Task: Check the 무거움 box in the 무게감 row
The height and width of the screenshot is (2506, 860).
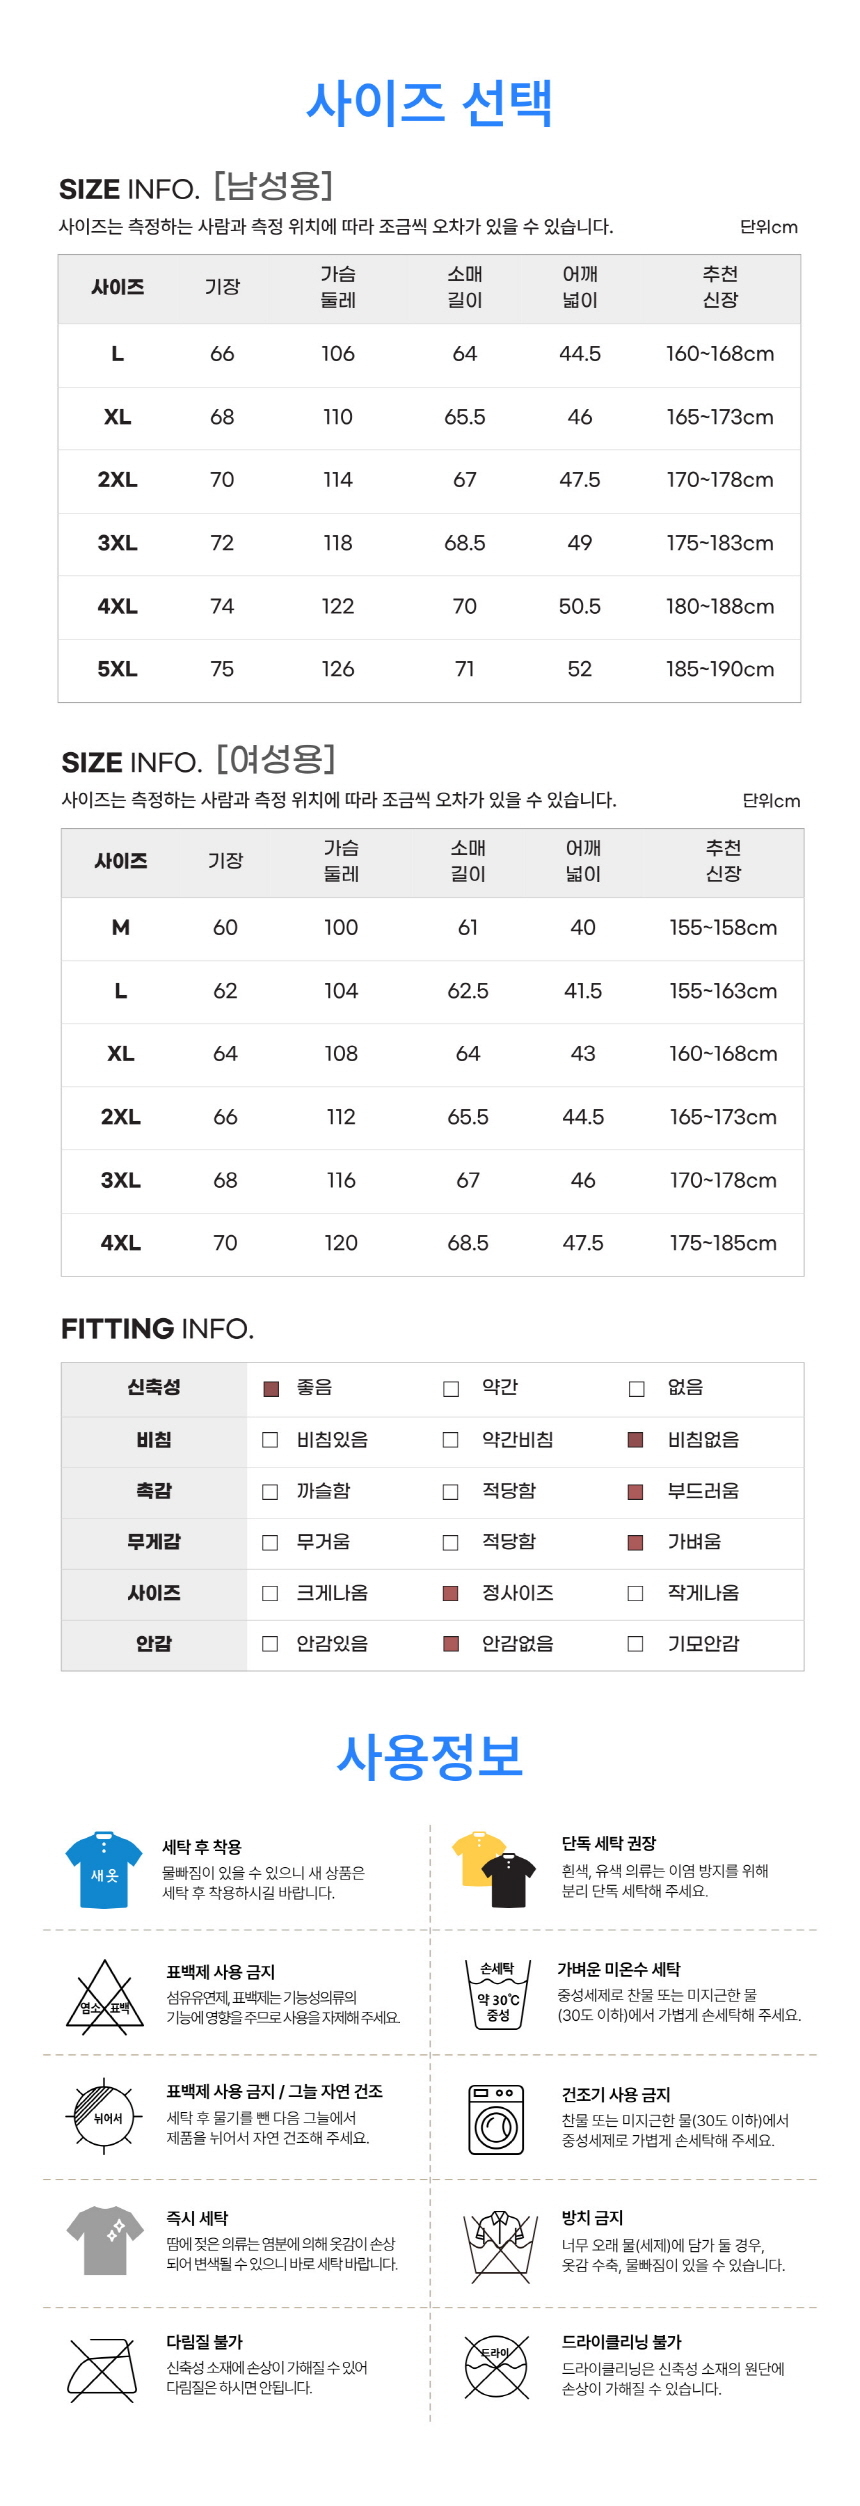Action: pos(270,1543)
